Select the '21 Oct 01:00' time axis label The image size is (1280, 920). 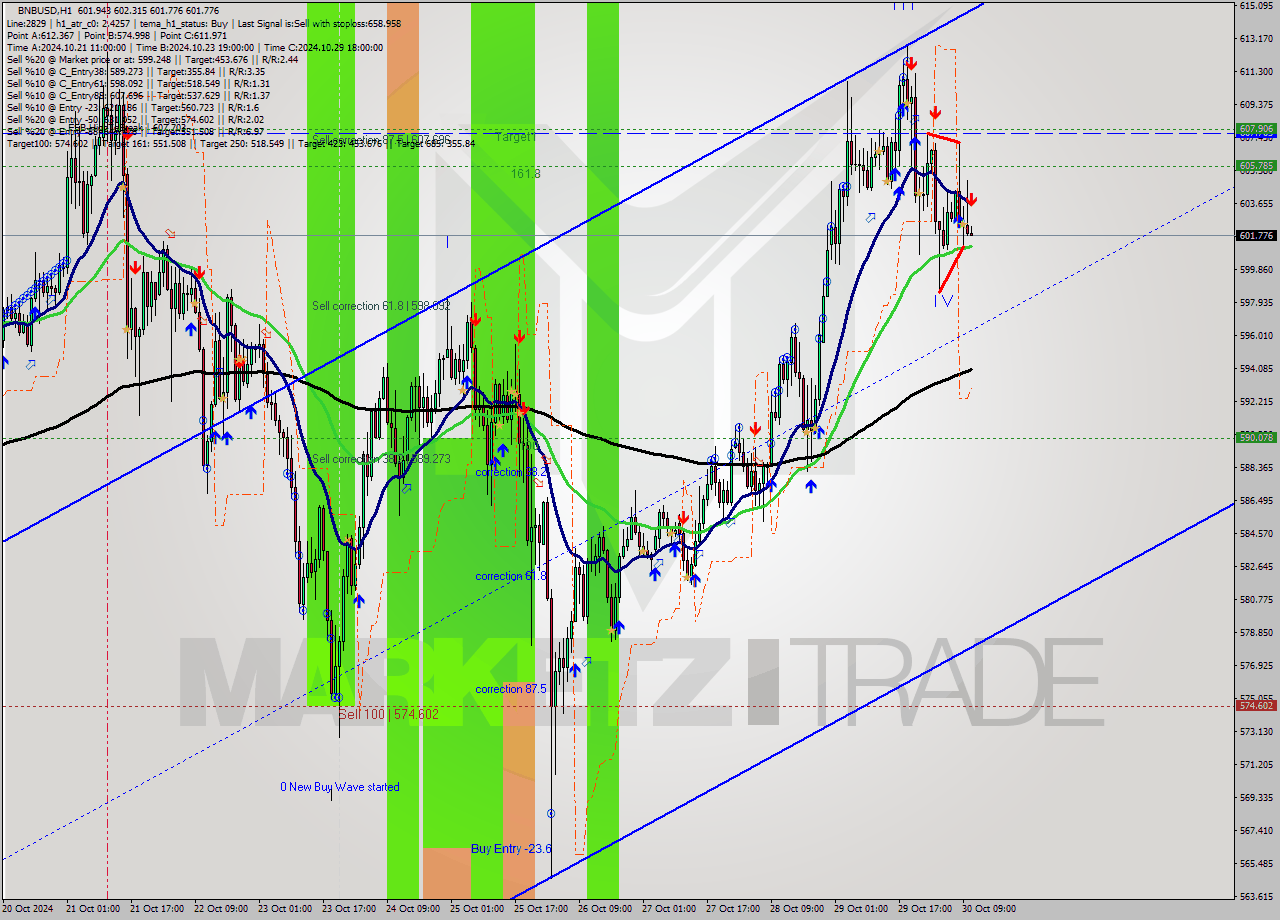coord(91,910)
